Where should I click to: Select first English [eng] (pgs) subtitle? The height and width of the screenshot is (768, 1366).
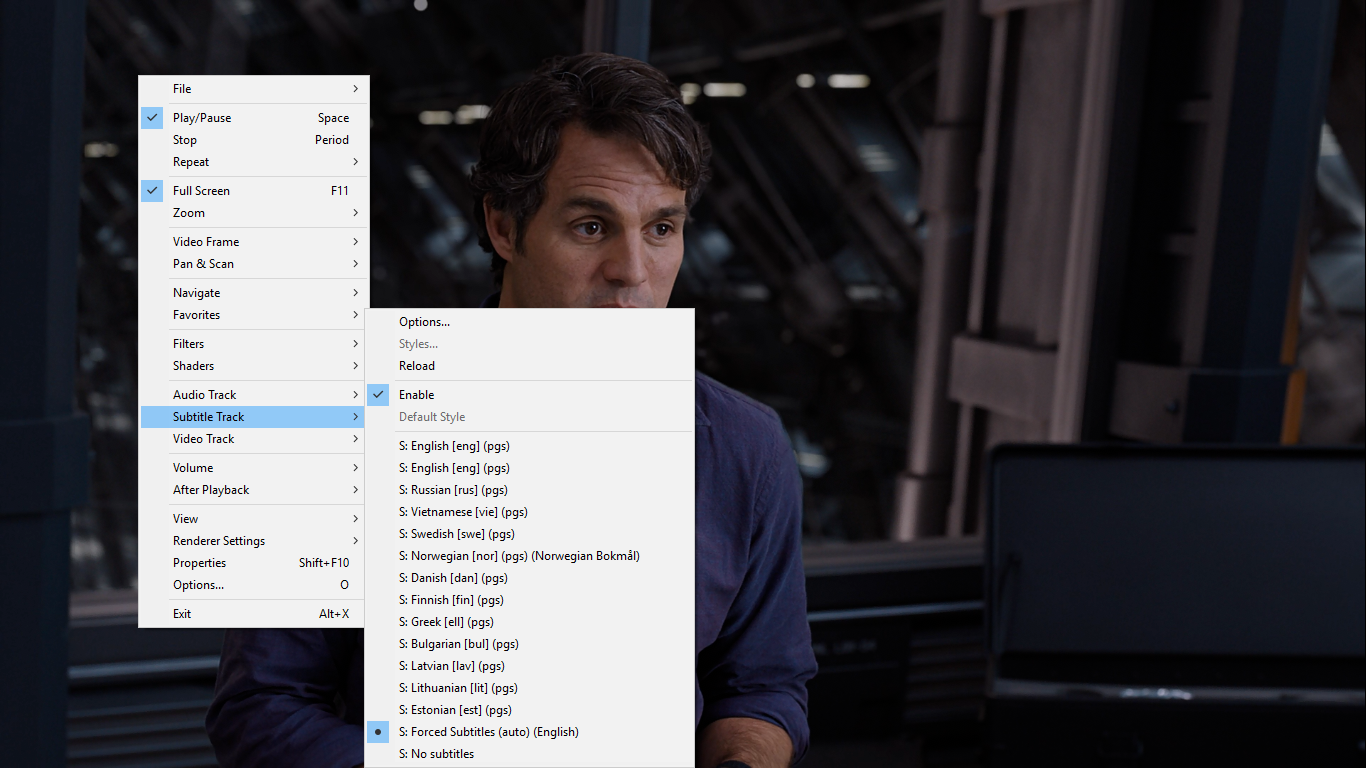[529, 446]
